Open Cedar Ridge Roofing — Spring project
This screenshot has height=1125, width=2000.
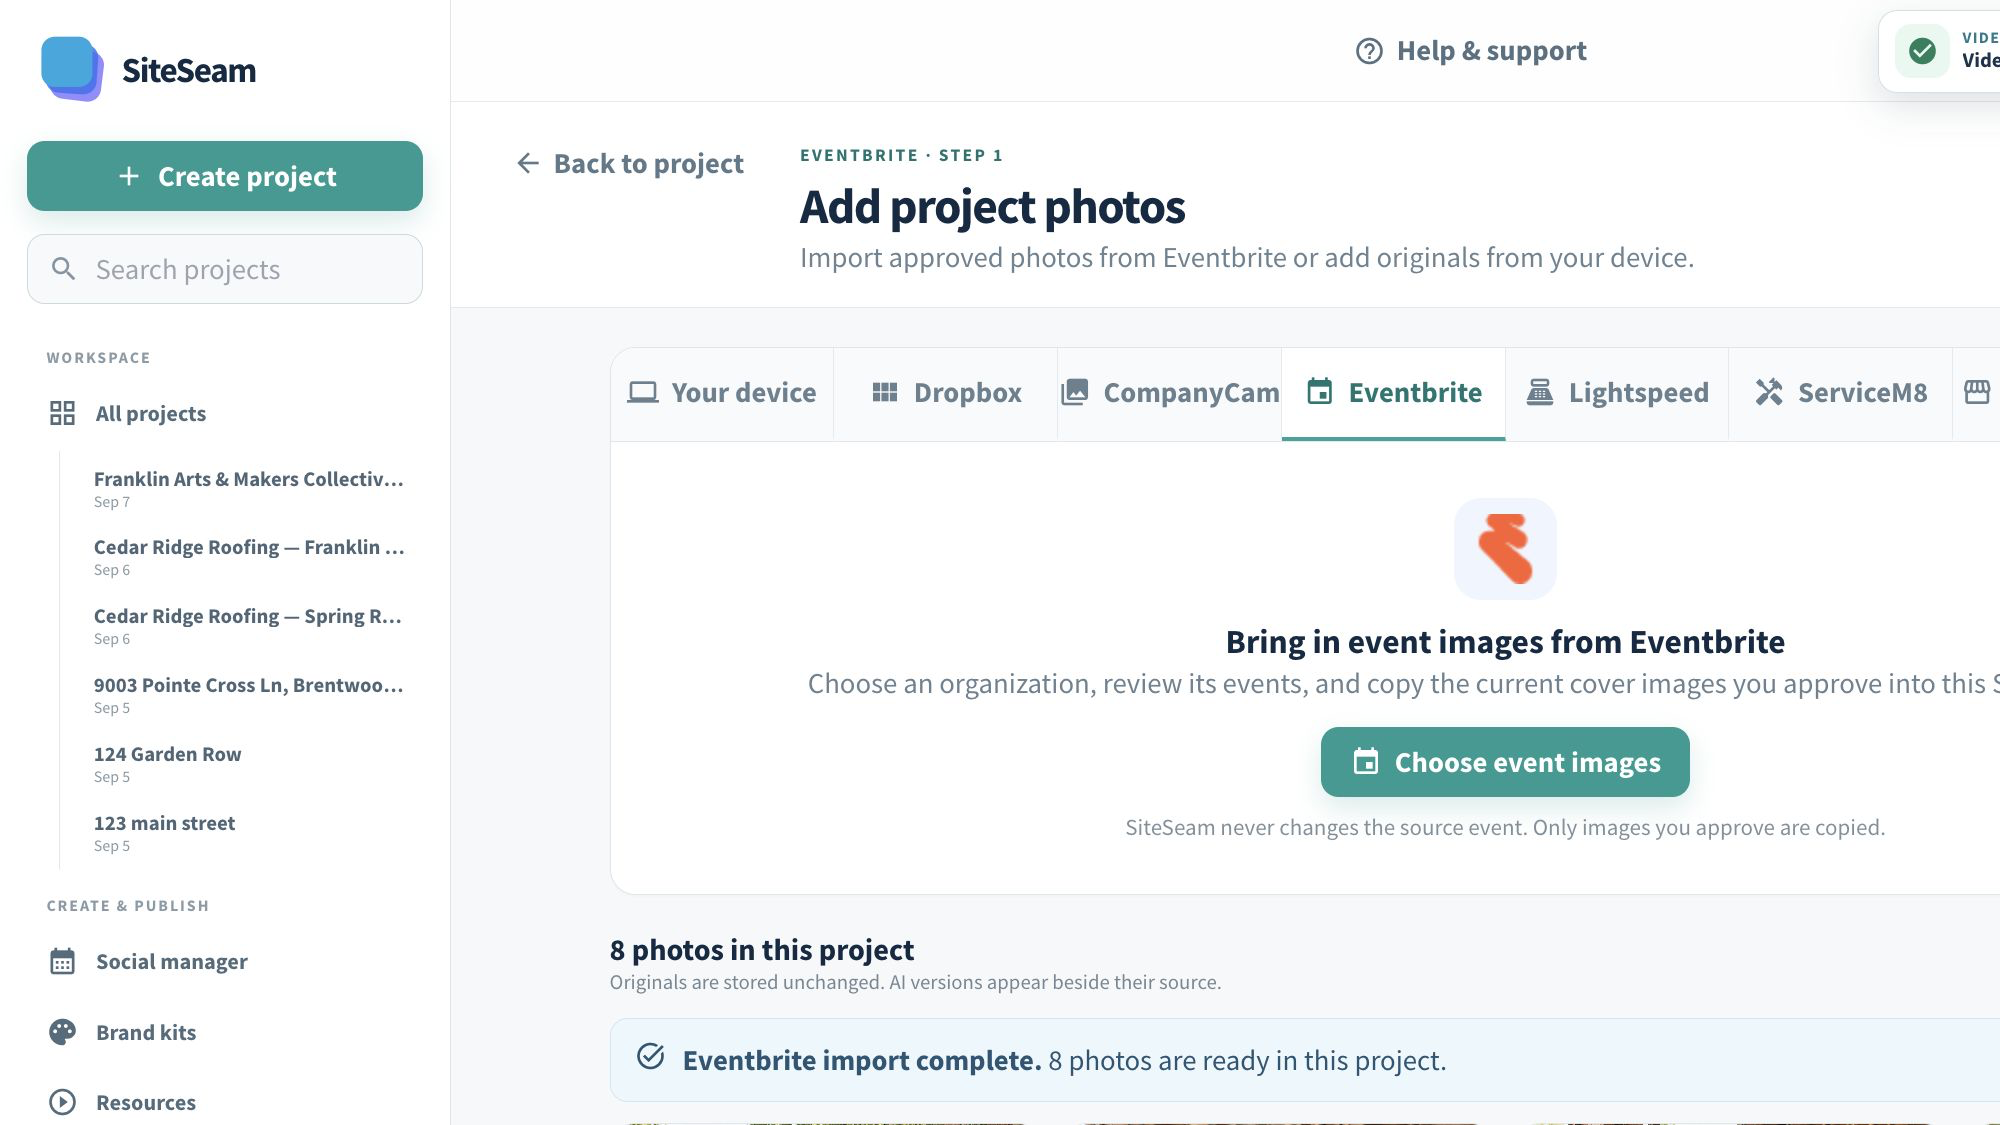(x=249, y=626)
